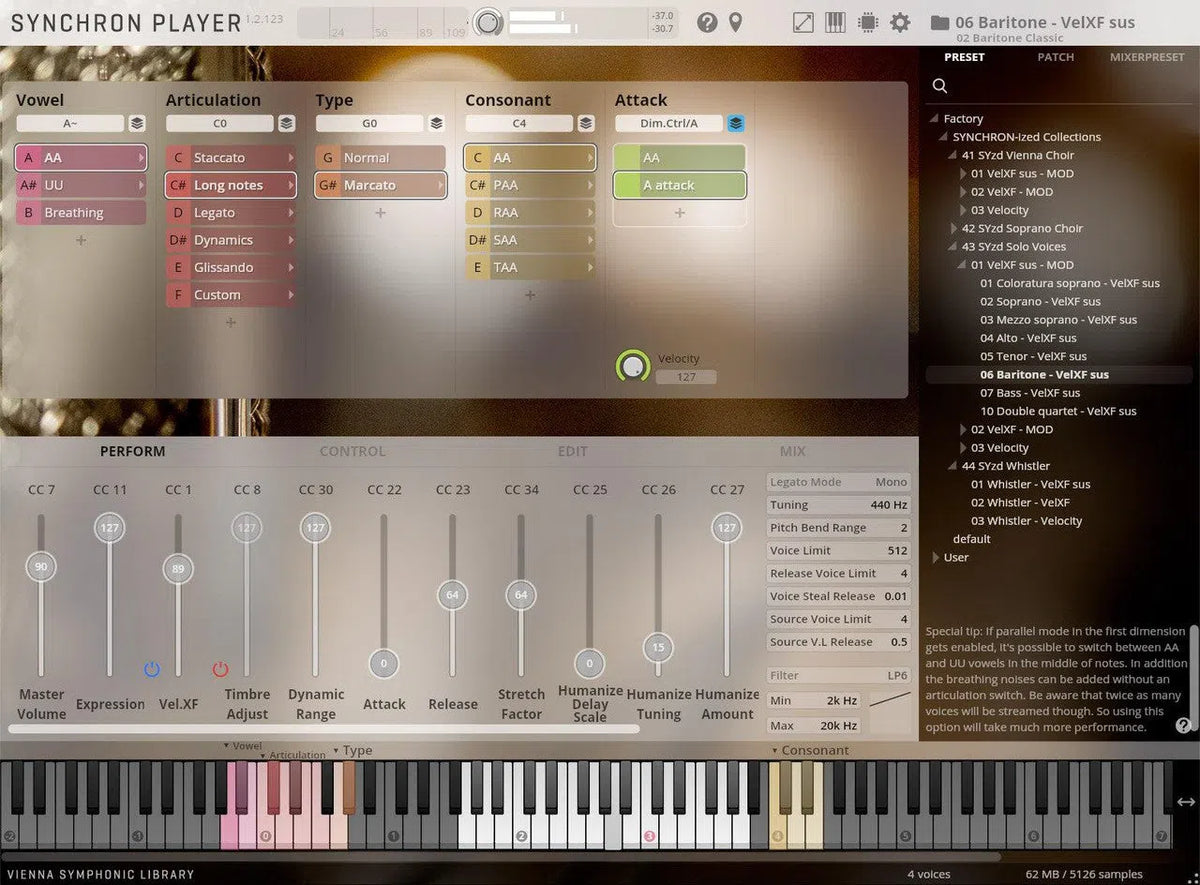Click the virtual keyboard display icon
The width and height of the screenshot is (1200, 885).
coord(835,21)
